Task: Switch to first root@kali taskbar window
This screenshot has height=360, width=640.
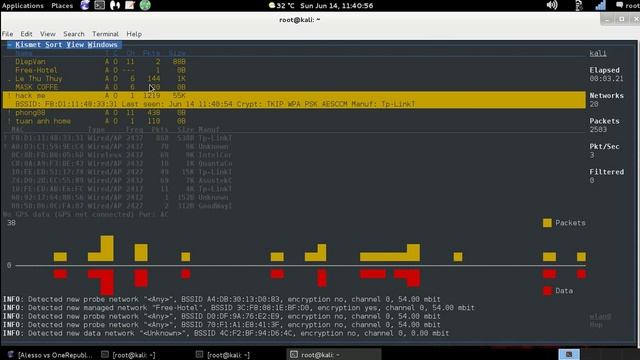Action: (129, 355)
